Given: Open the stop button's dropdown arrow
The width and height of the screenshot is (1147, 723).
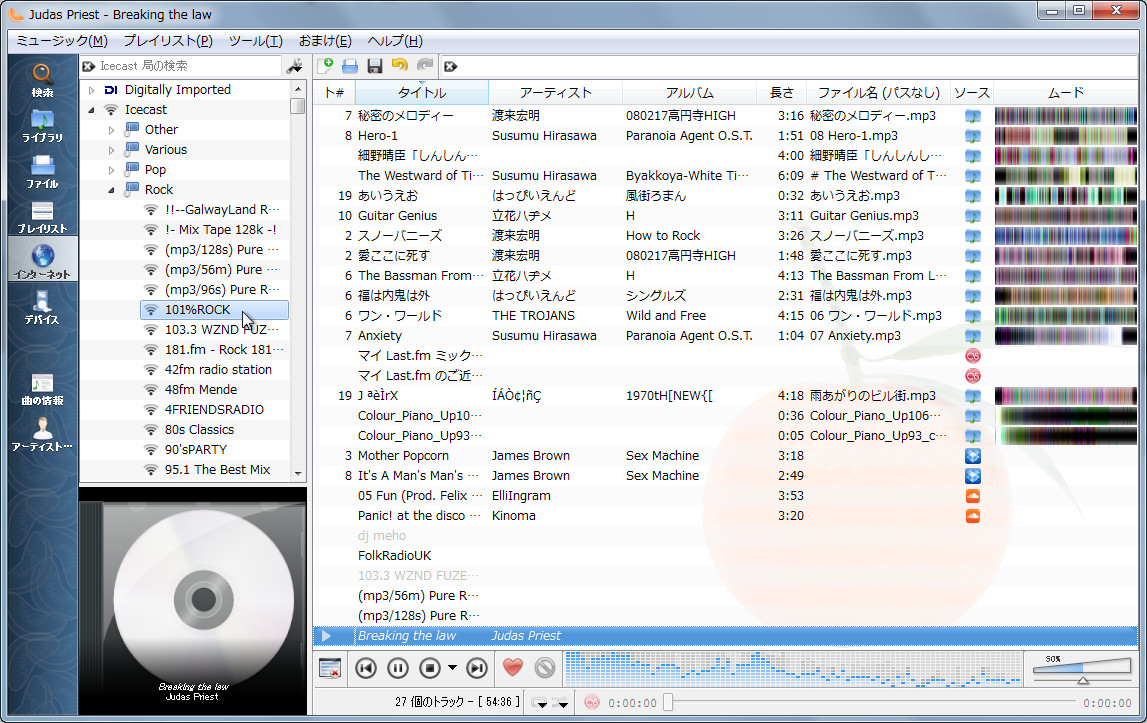Looking at the screenshot, I should click(451, 668).
